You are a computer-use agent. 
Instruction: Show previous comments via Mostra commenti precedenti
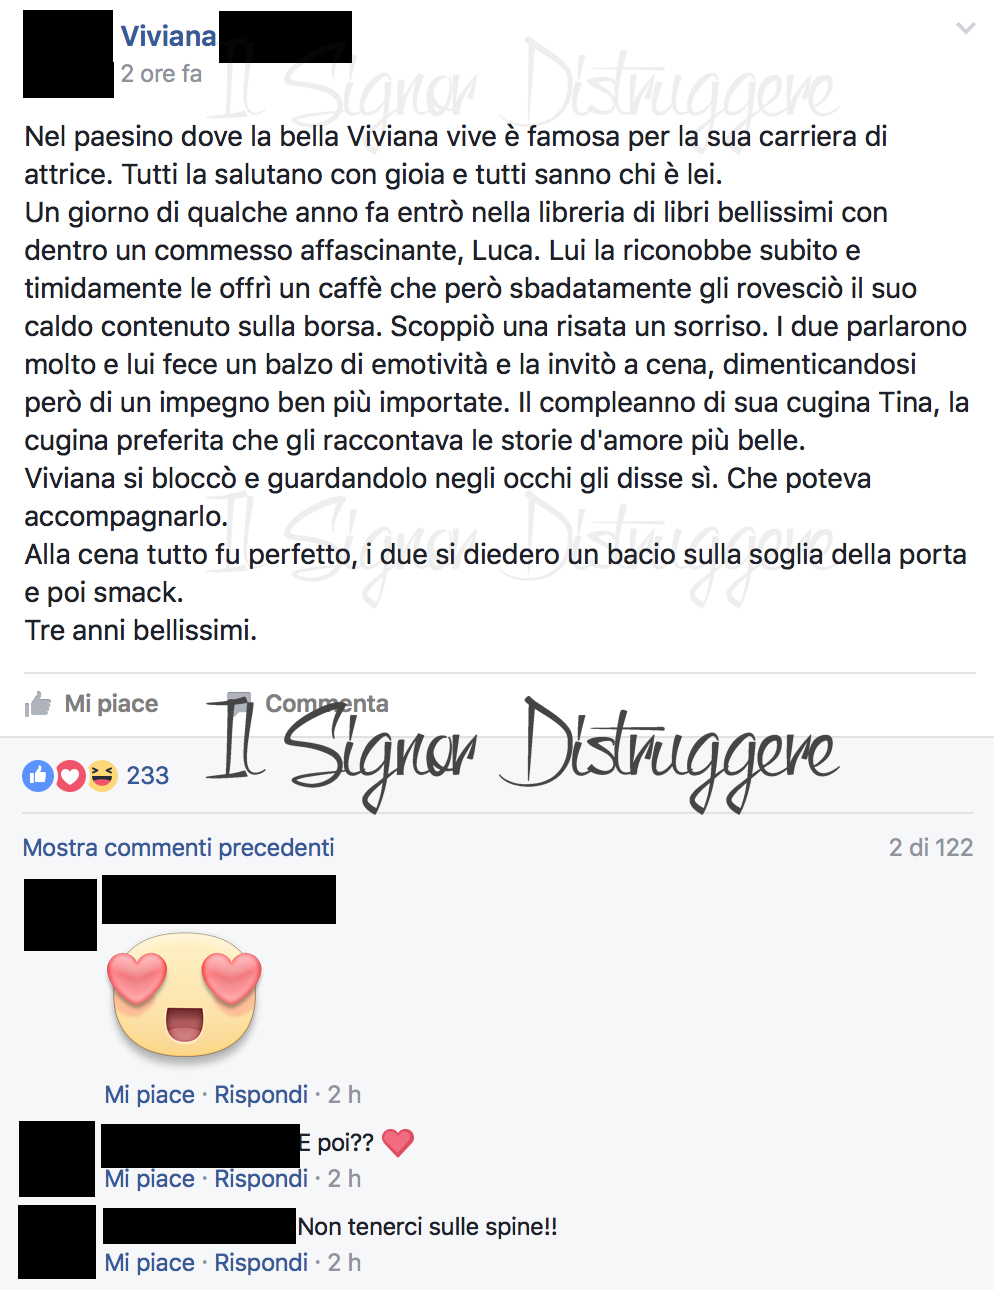[178, 848]
